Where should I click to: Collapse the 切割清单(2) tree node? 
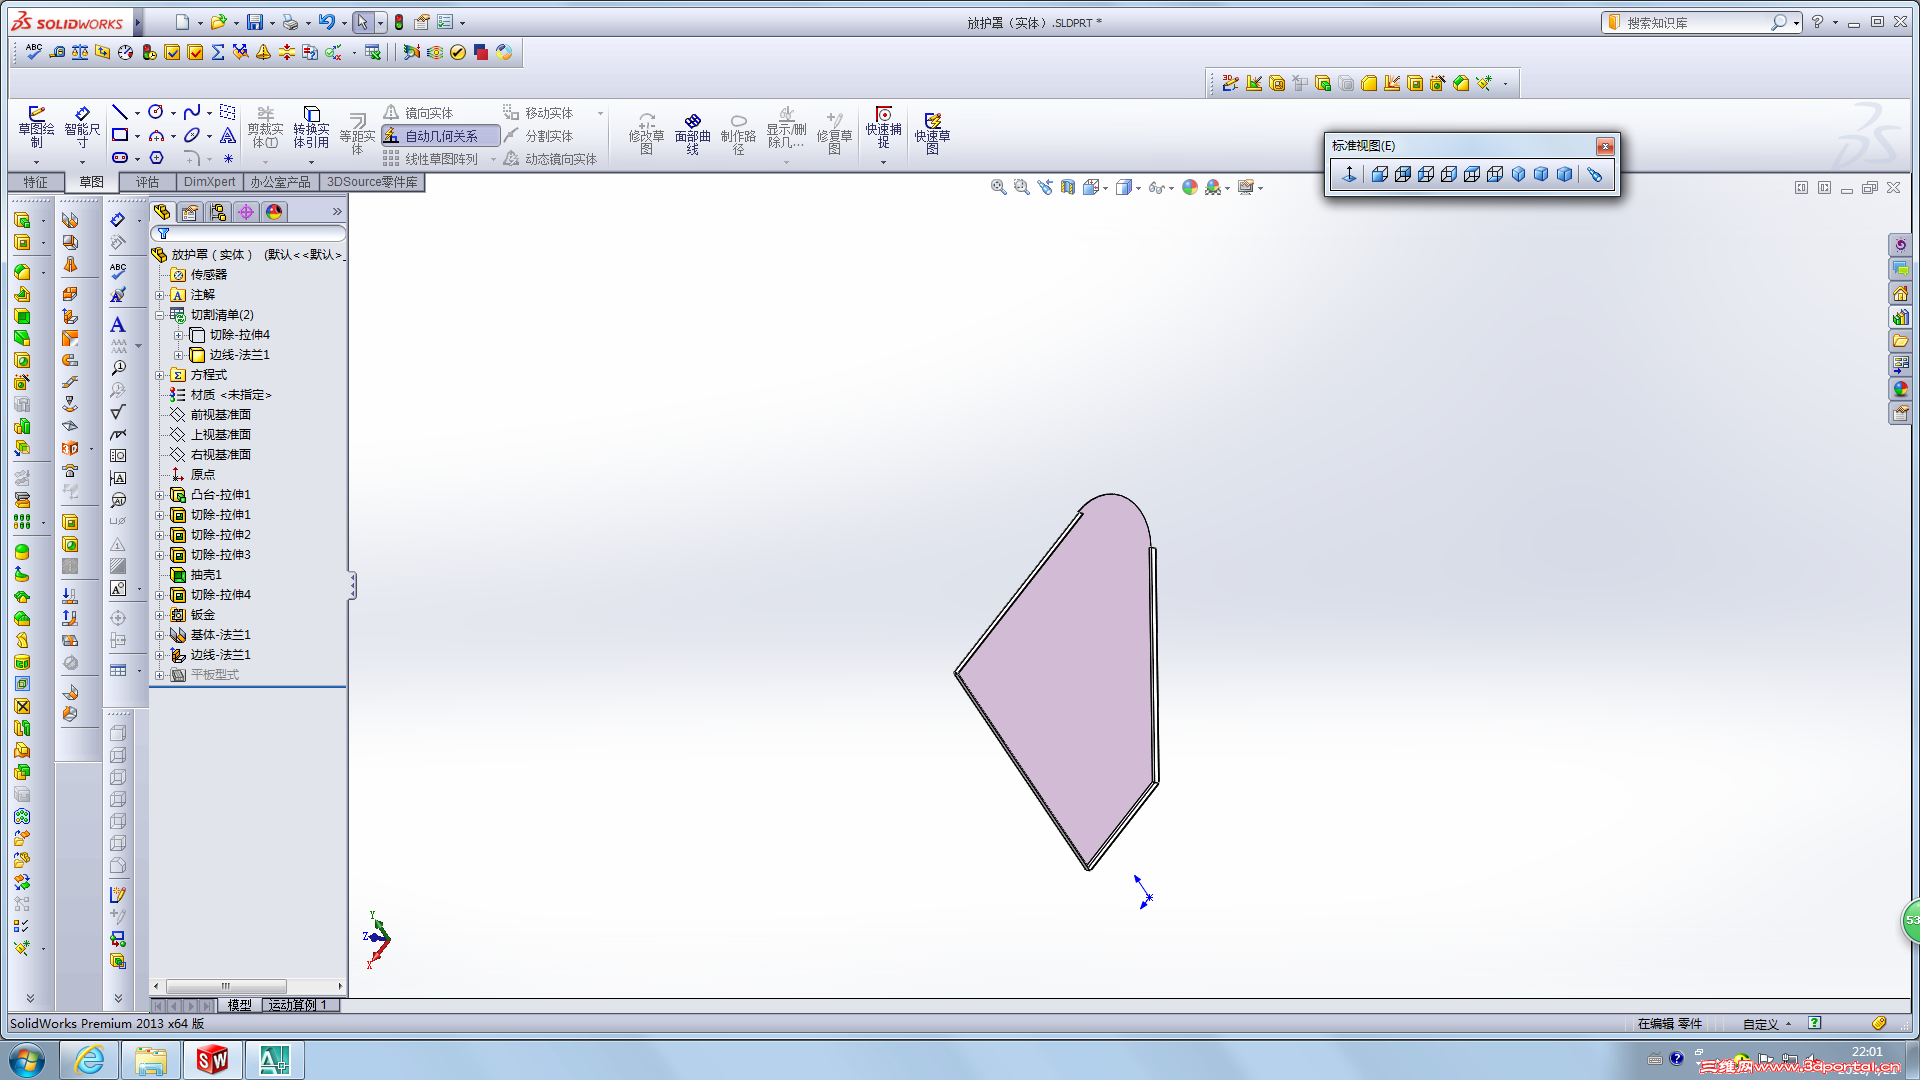point(159,315)
